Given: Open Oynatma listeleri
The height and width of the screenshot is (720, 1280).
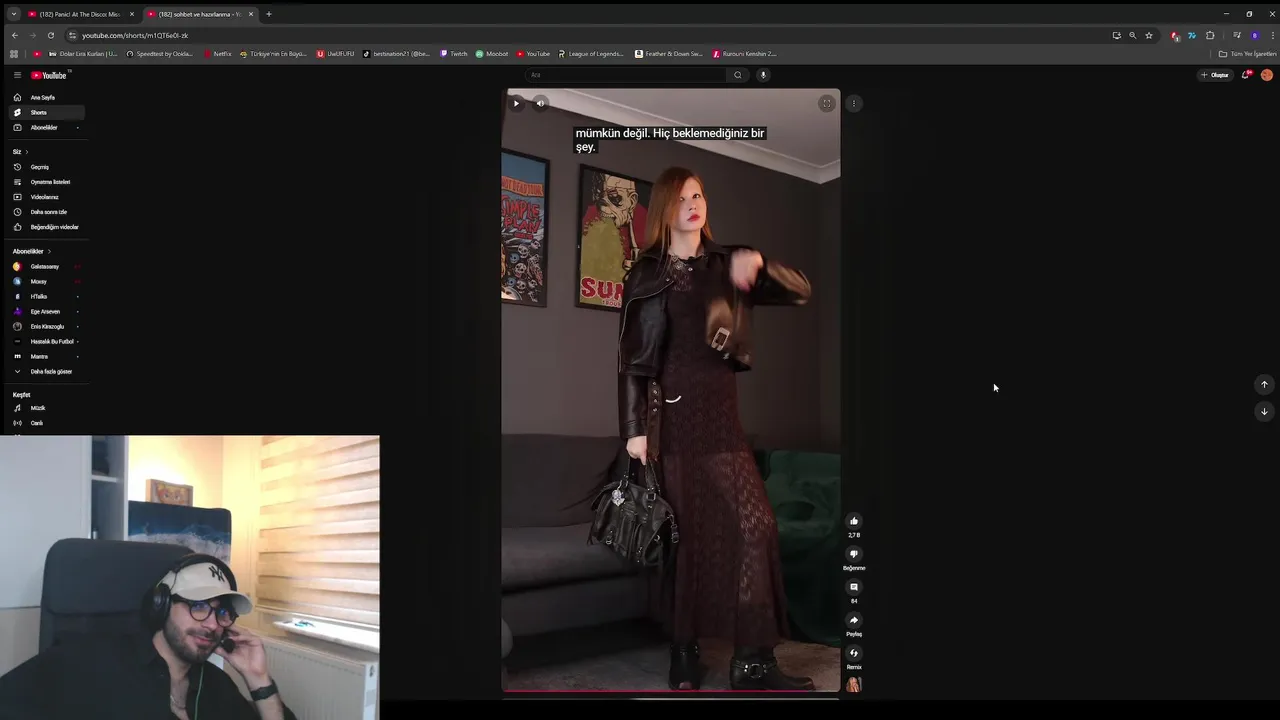Looking at the screenshot, I should tap(47, 182).
